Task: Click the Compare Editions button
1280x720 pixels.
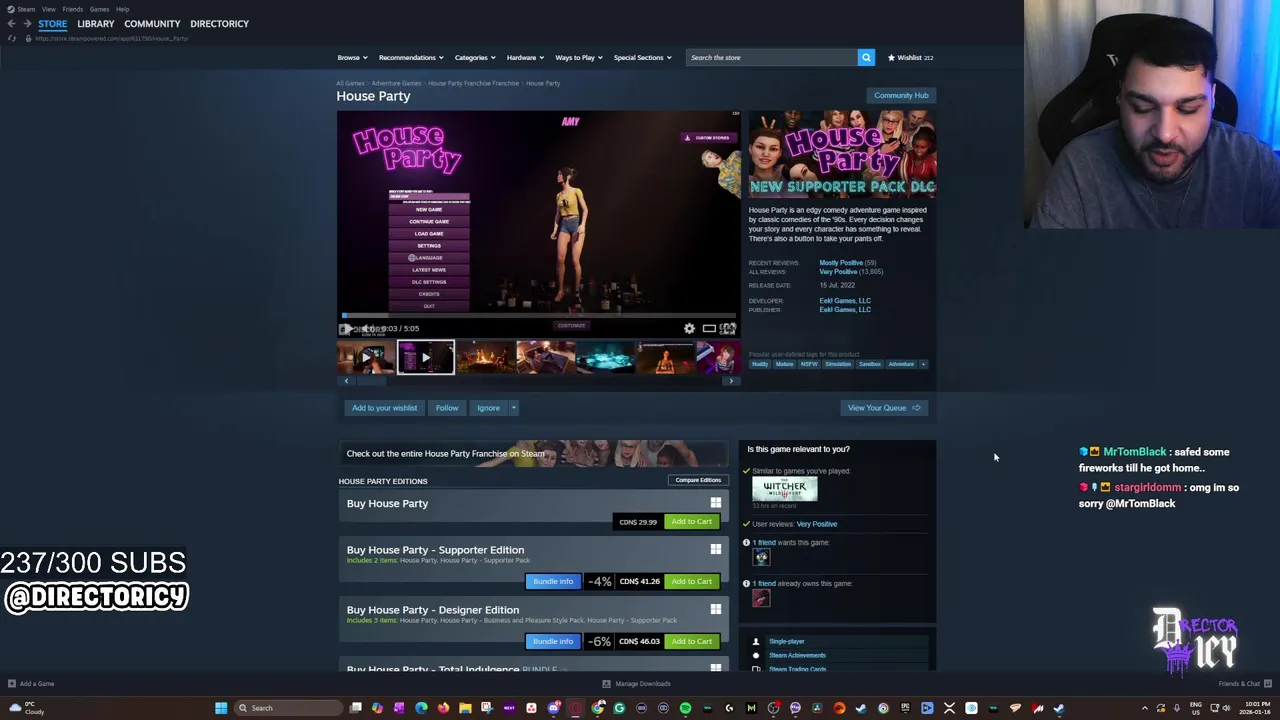Action: point(698,480)
